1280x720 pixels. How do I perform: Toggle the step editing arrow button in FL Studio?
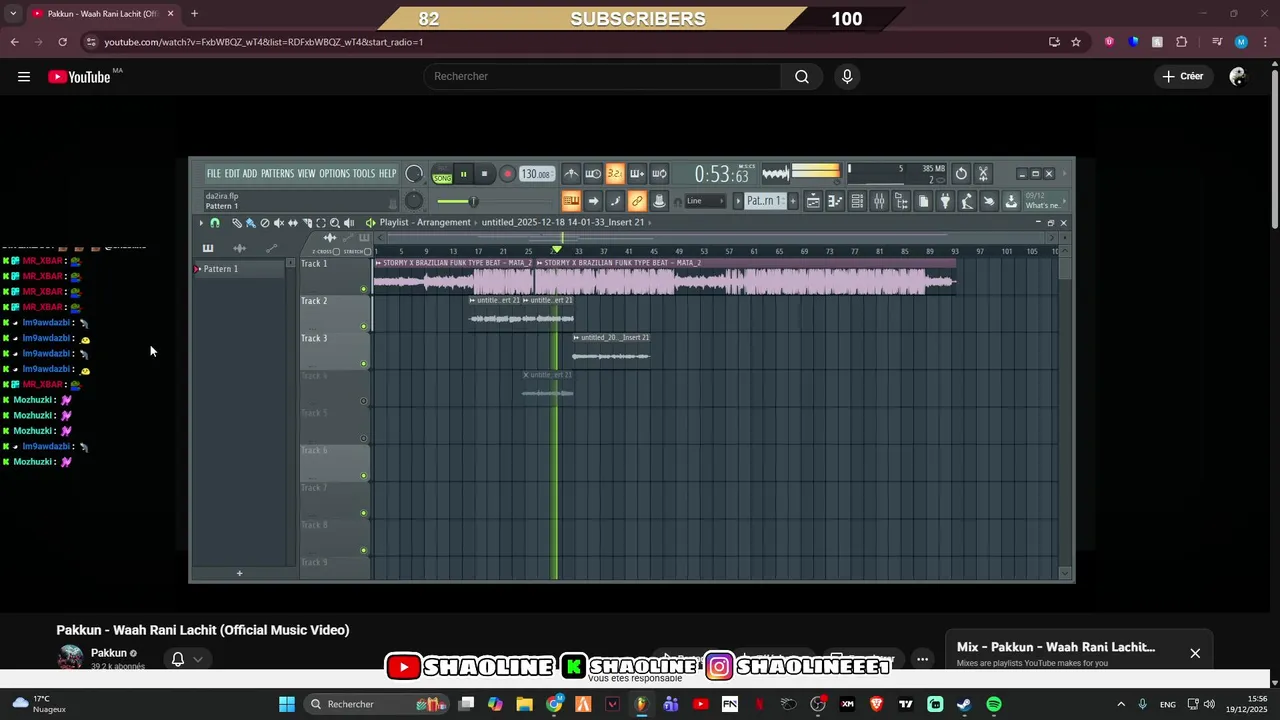pyautogui.click(x=593, y=201)
